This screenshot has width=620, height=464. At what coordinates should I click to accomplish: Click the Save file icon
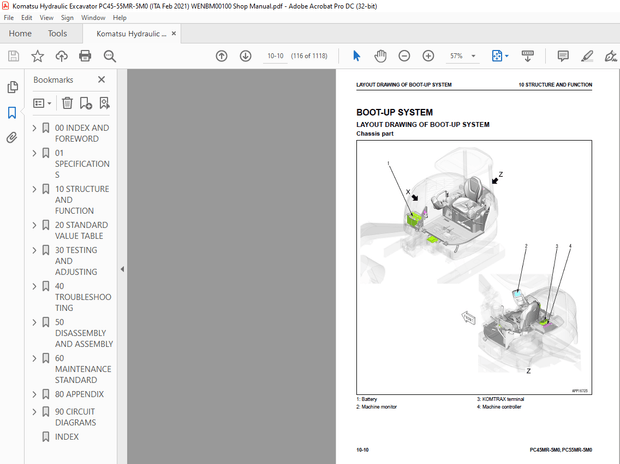pos(13,56)
